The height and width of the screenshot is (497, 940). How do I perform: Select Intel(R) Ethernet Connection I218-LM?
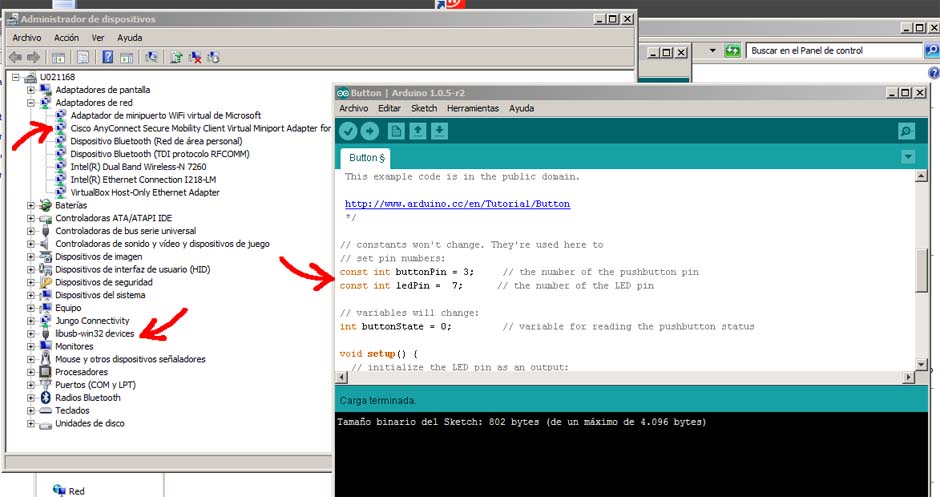(143, 180)
